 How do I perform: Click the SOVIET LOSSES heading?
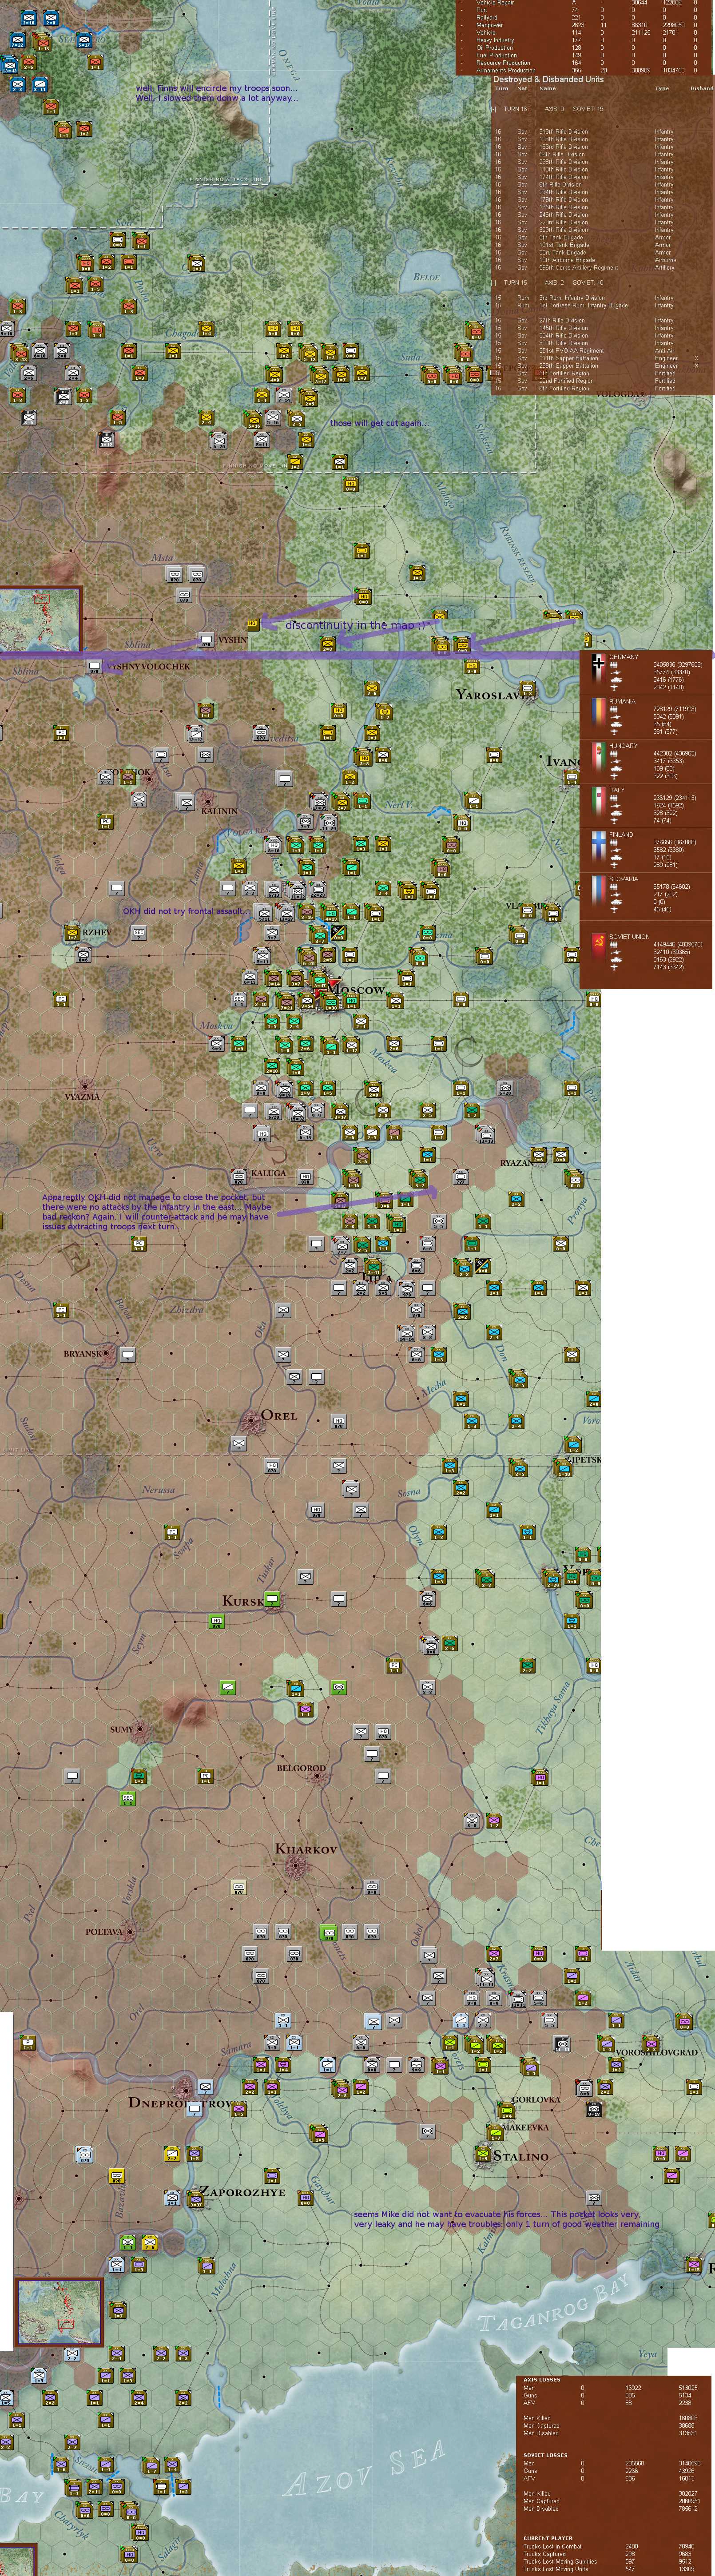[x=546, y=2455]
